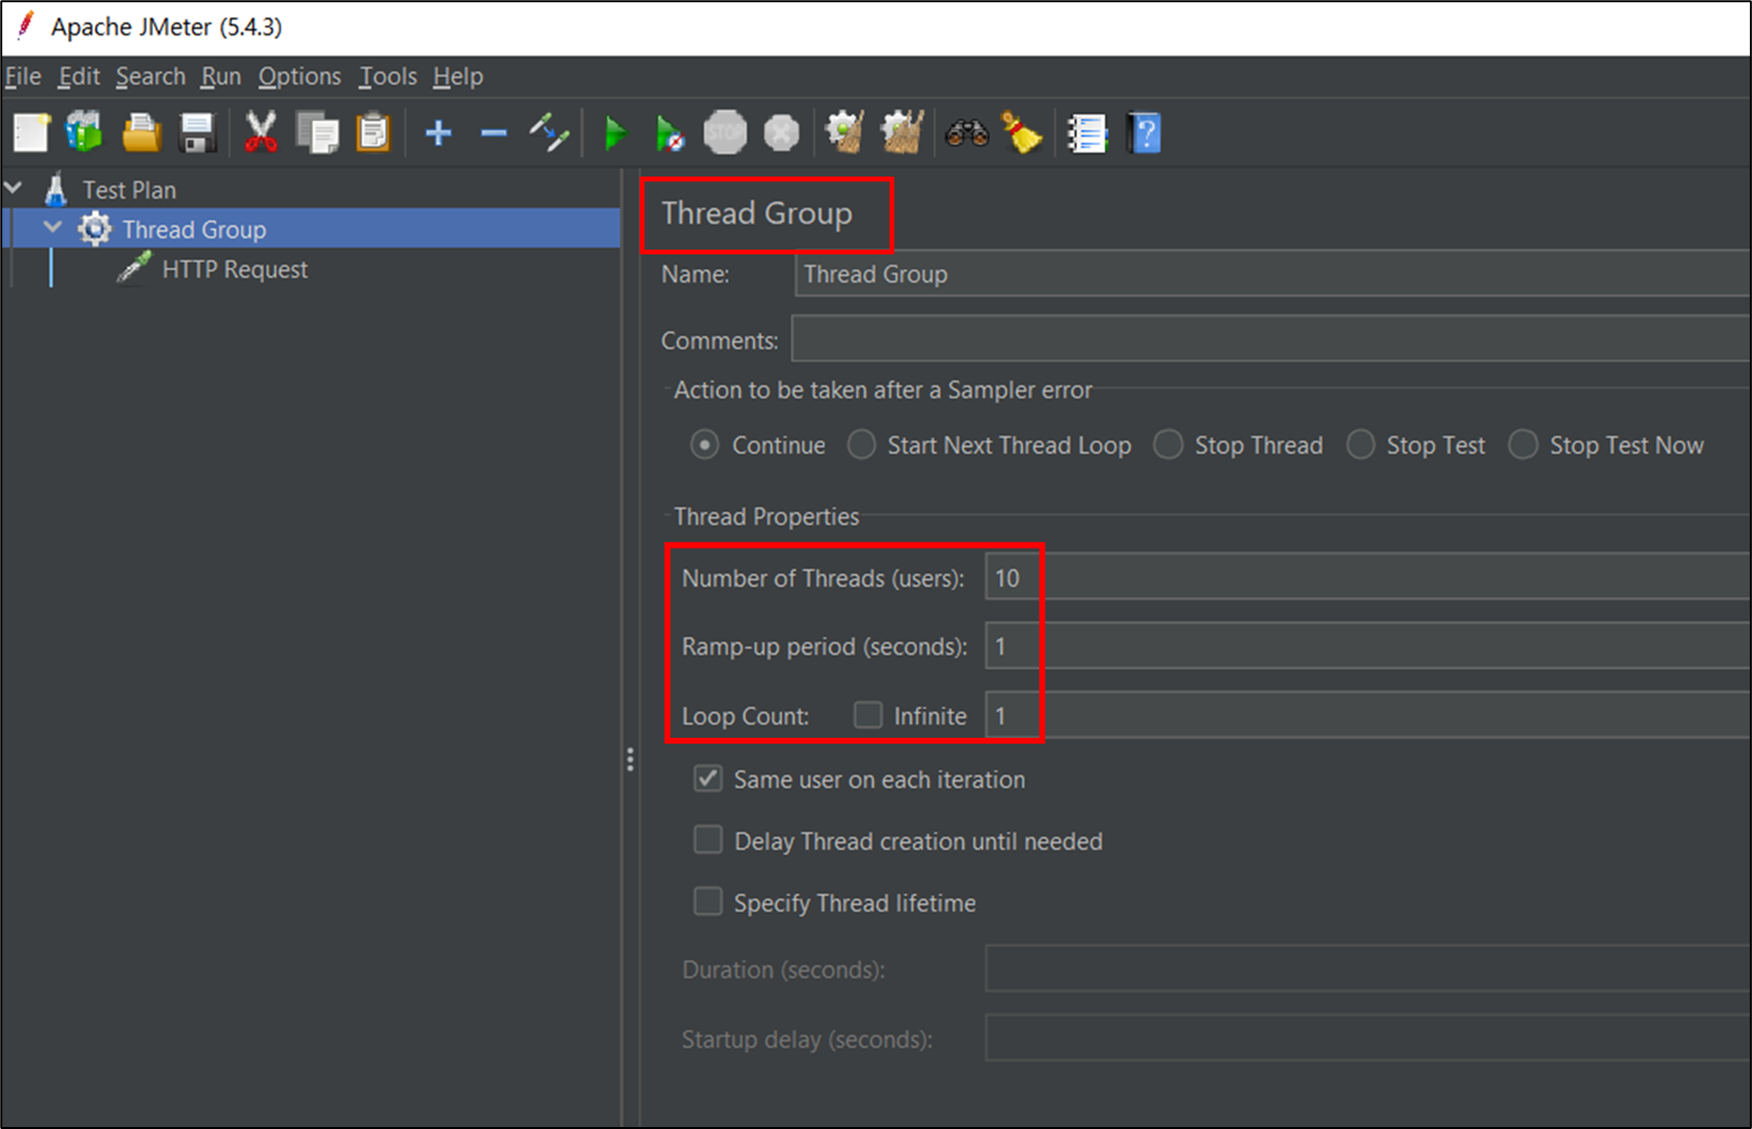1752x1129 pixels.
Task: Click the Expand All plus icon
Action: pyautogui.click(x=438, y=133)
